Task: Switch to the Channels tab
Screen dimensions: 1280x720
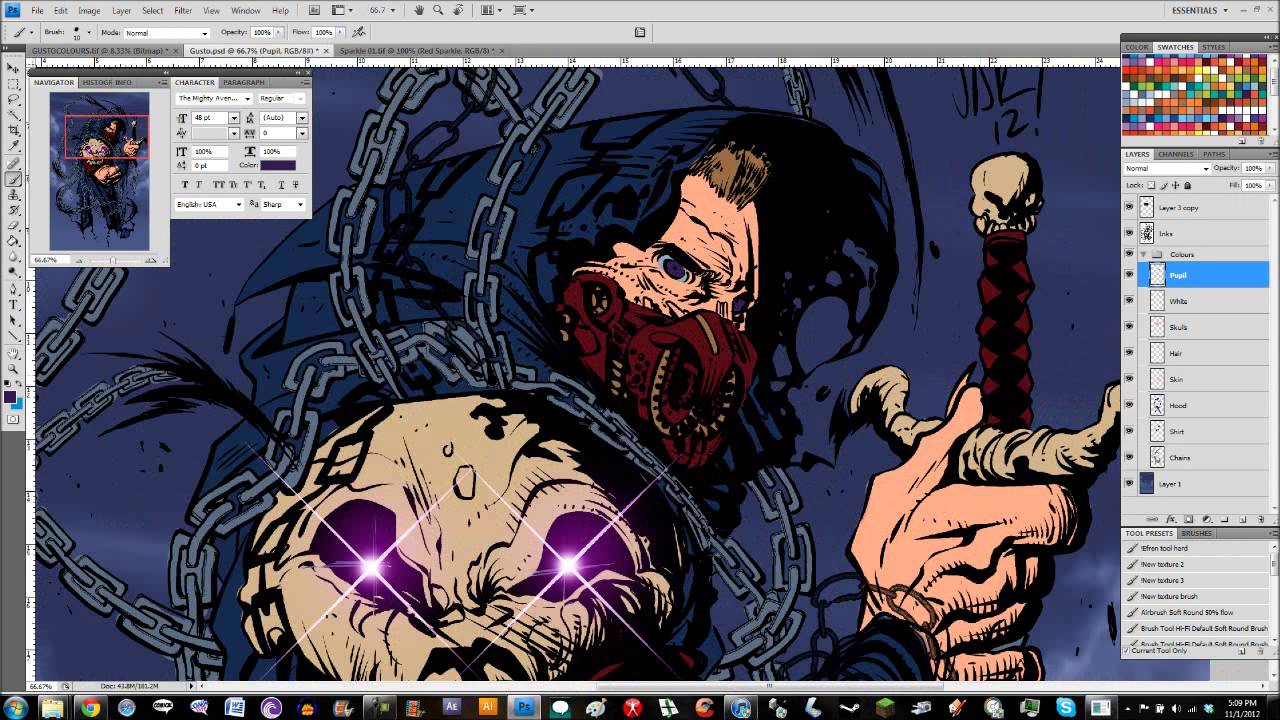Action: (1176, 154)
